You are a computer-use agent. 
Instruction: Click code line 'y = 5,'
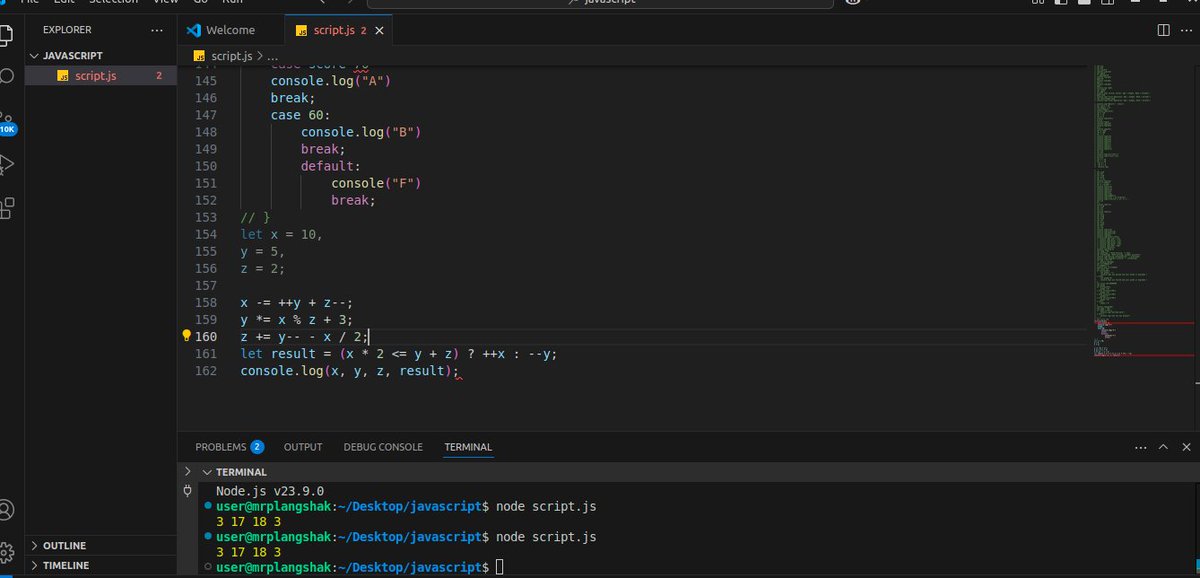tap(262, 251)
